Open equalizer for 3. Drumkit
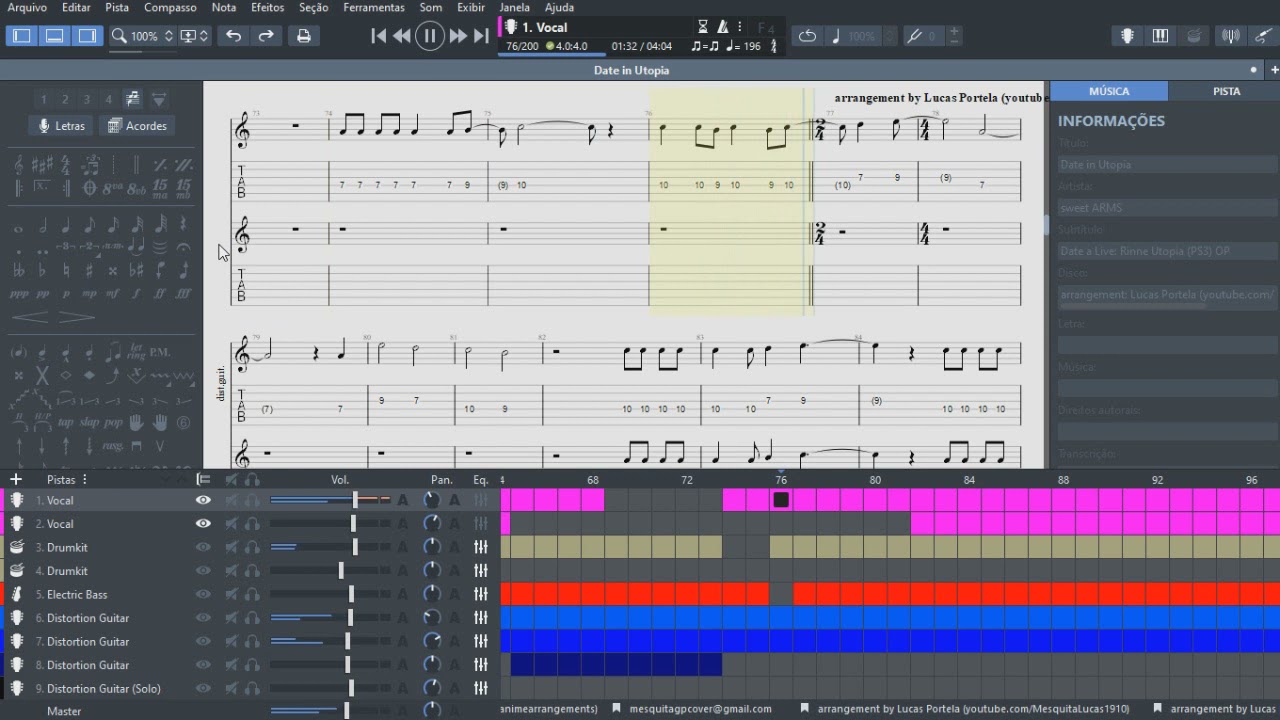This screenshot has width=1280, height=720. click(x=481, y=547)
